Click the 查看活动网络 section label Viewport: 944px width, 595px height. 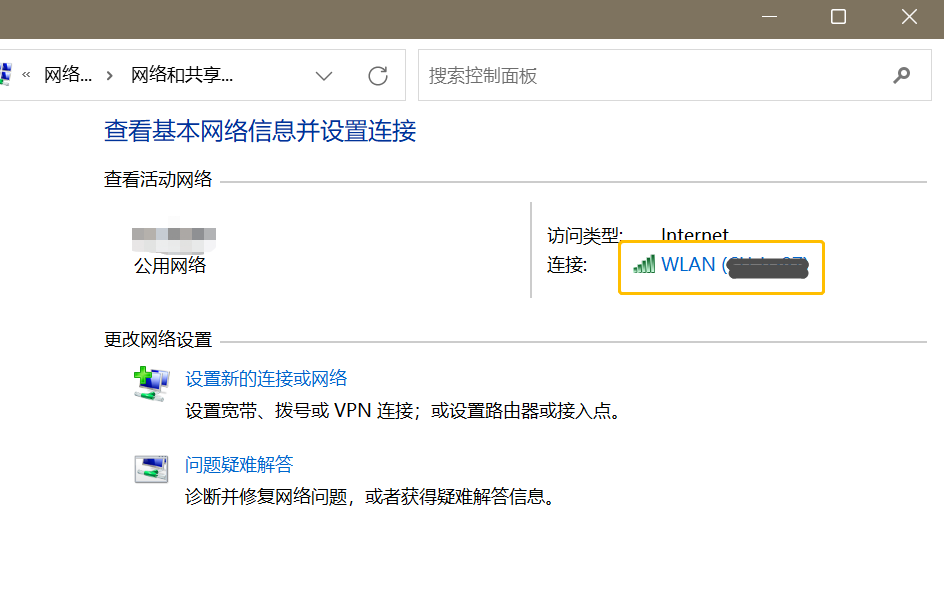[158, 179]
